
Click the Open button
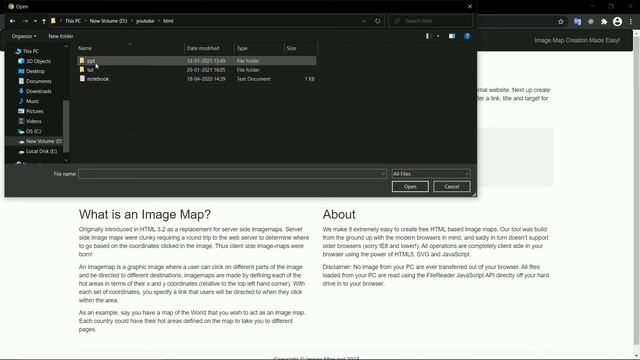point(410,187)
